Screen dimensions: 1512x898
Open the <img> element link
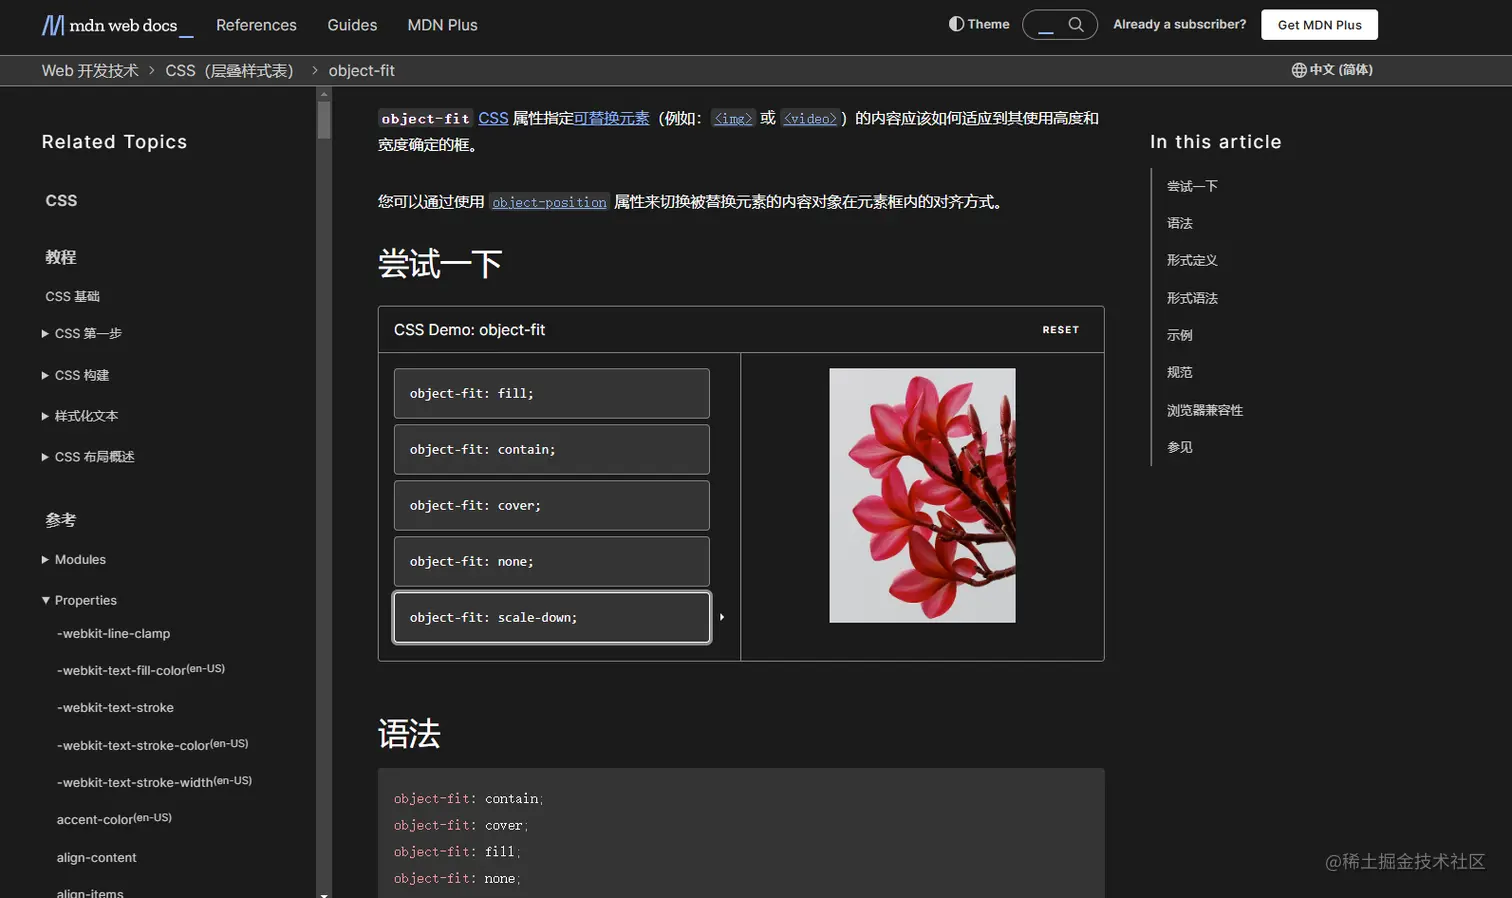tap(733, 119)
